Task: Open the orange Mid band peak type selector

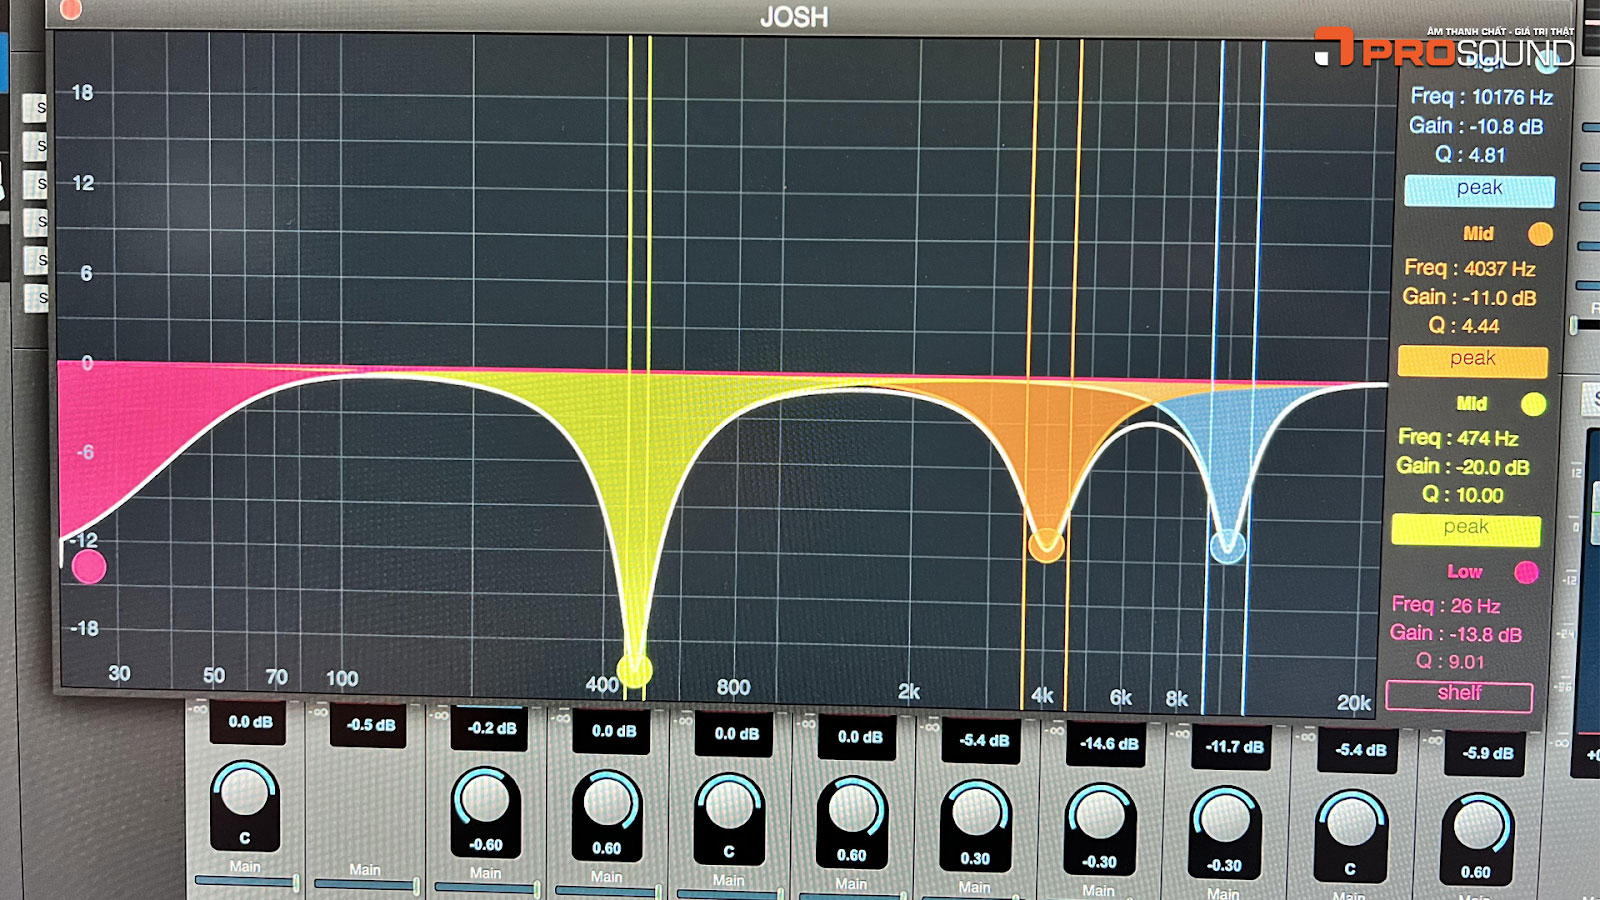Action: [x=1472, y=360]
